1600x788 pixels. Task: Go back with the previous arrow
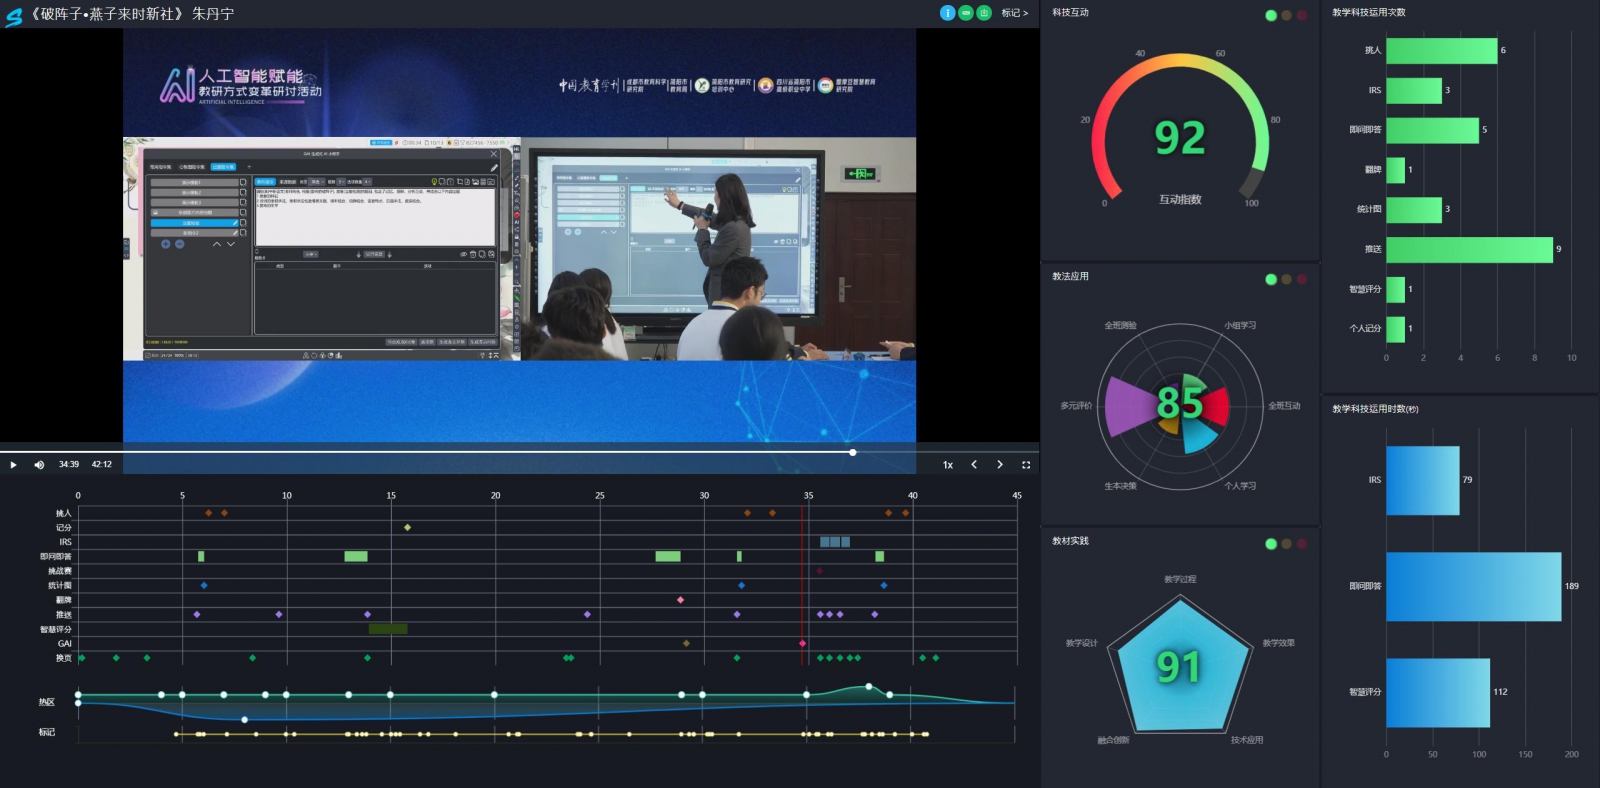point(974,465)
